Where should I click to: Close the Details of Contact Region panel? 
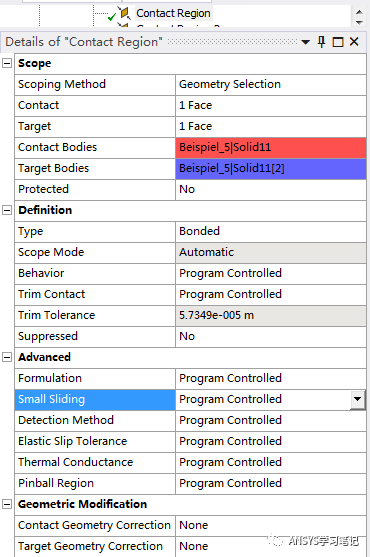coord(354,42)
